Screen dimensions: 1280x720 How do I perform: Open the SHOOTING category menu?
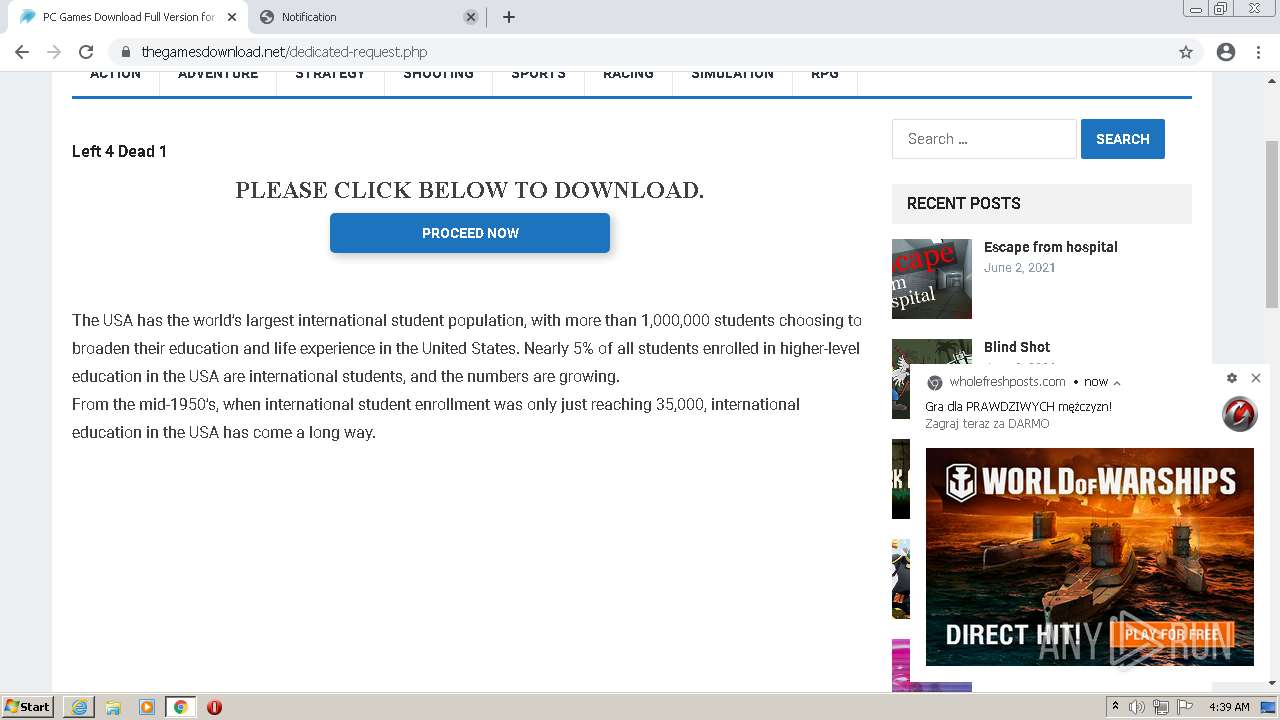438,74
